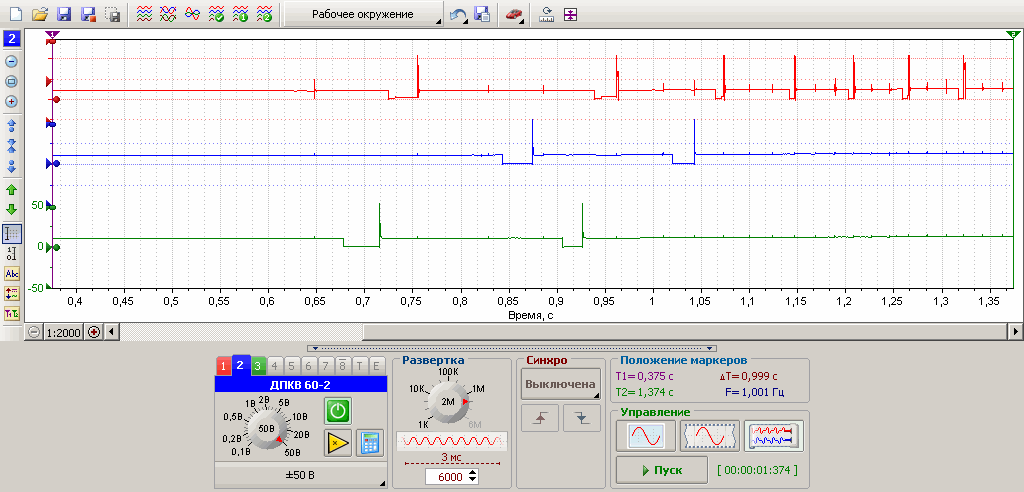Click the red car icon in toolbar
The width and height of the screenshot is (1024, 492).
pyautogui.click(x=513, y=15)
